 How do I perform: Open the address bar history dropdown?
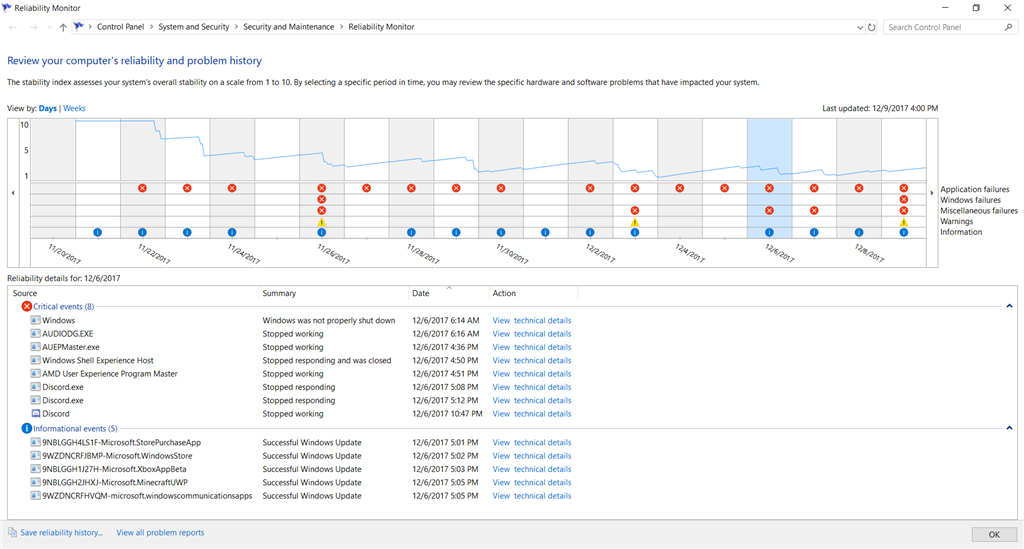coord(859,27)
